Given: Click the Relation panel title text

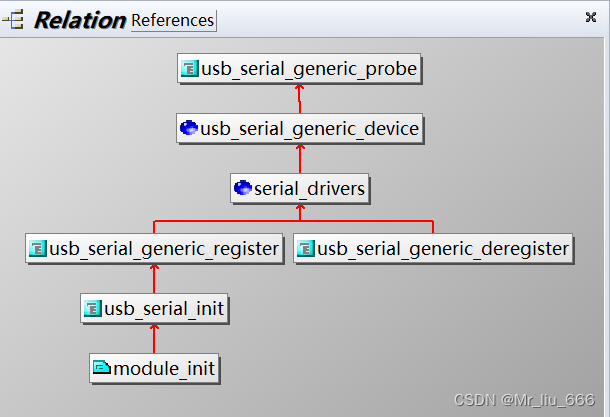Looking at the screenshot, I should (80, 20).
